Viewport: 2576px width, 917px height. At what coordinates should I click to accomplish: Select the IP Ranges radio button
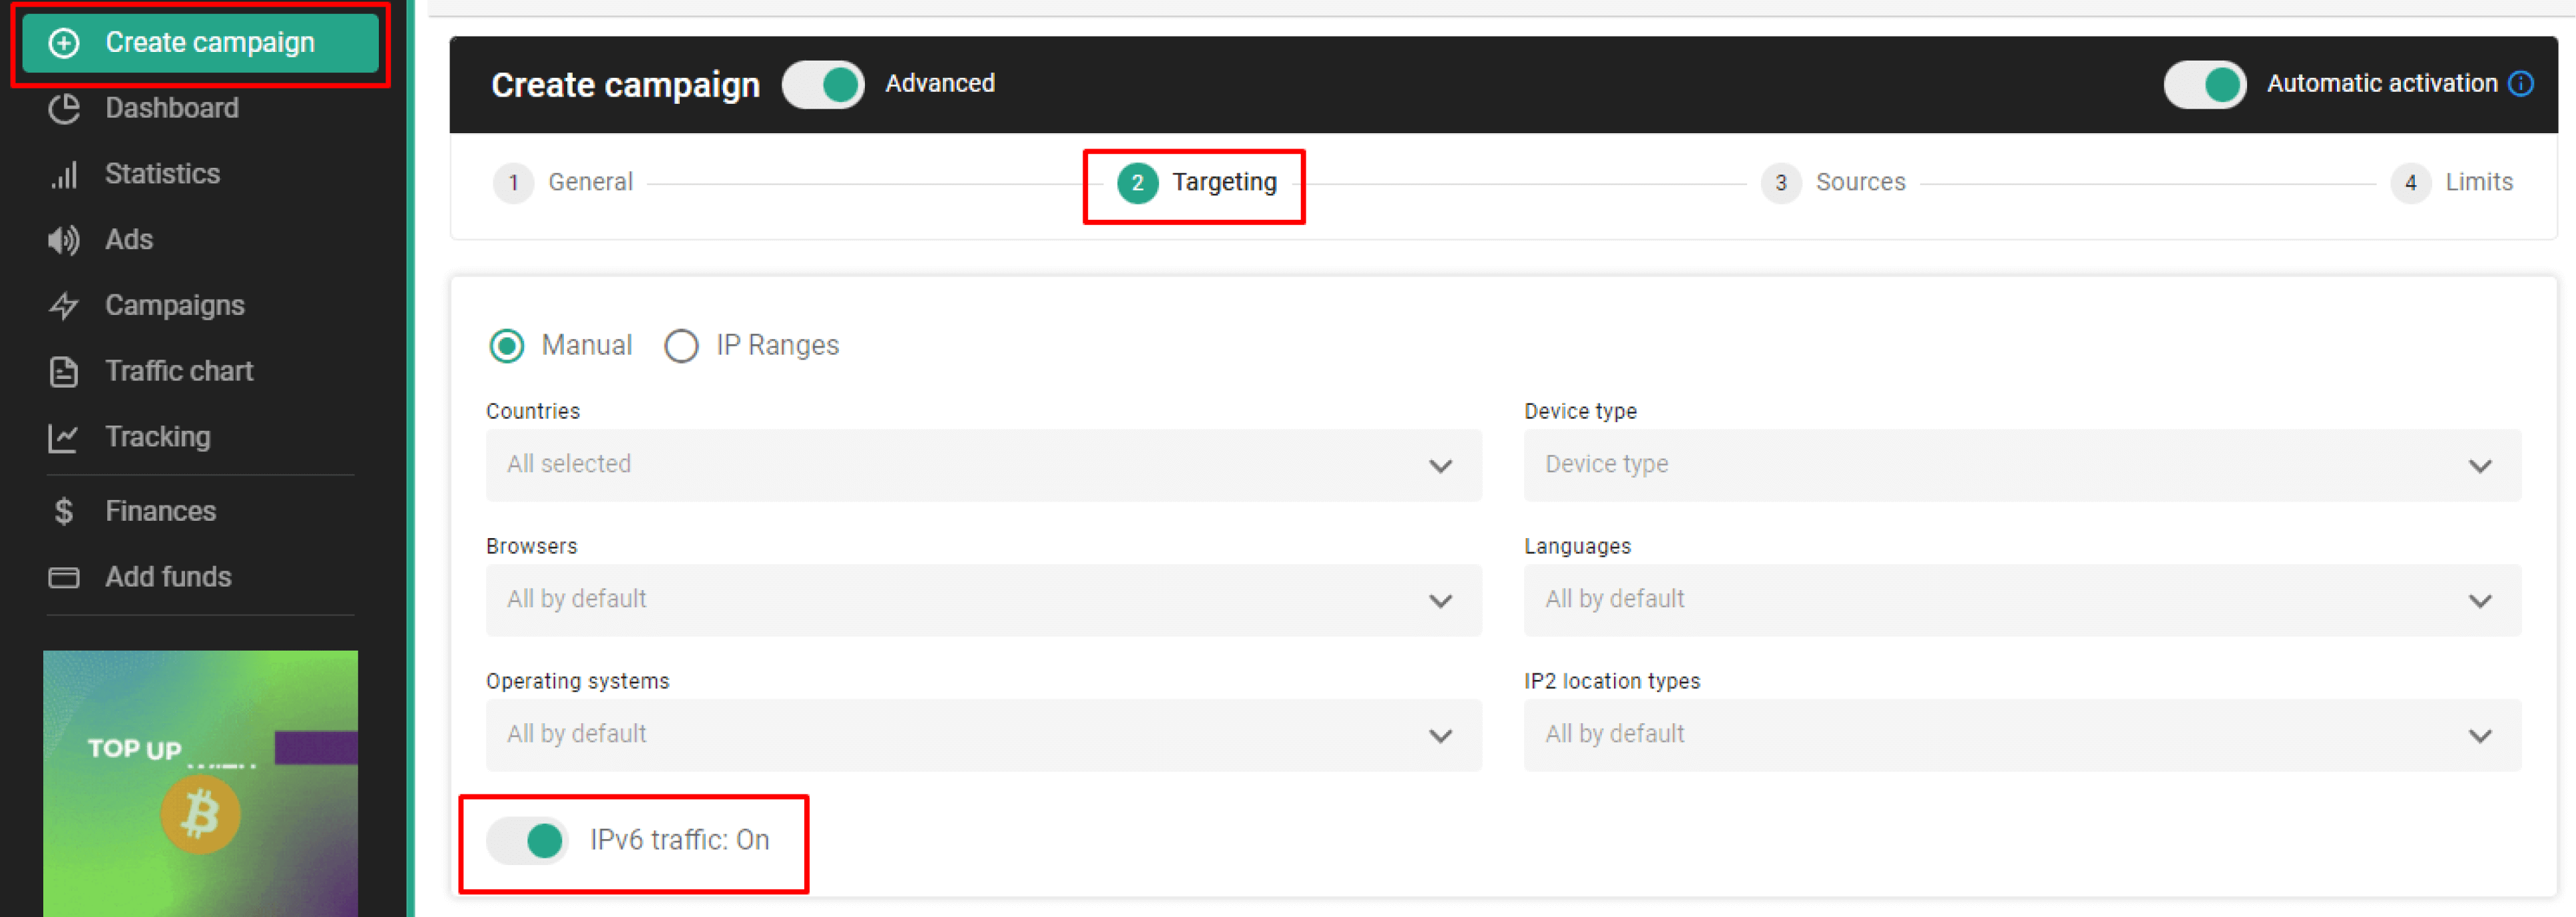point(681,345)
